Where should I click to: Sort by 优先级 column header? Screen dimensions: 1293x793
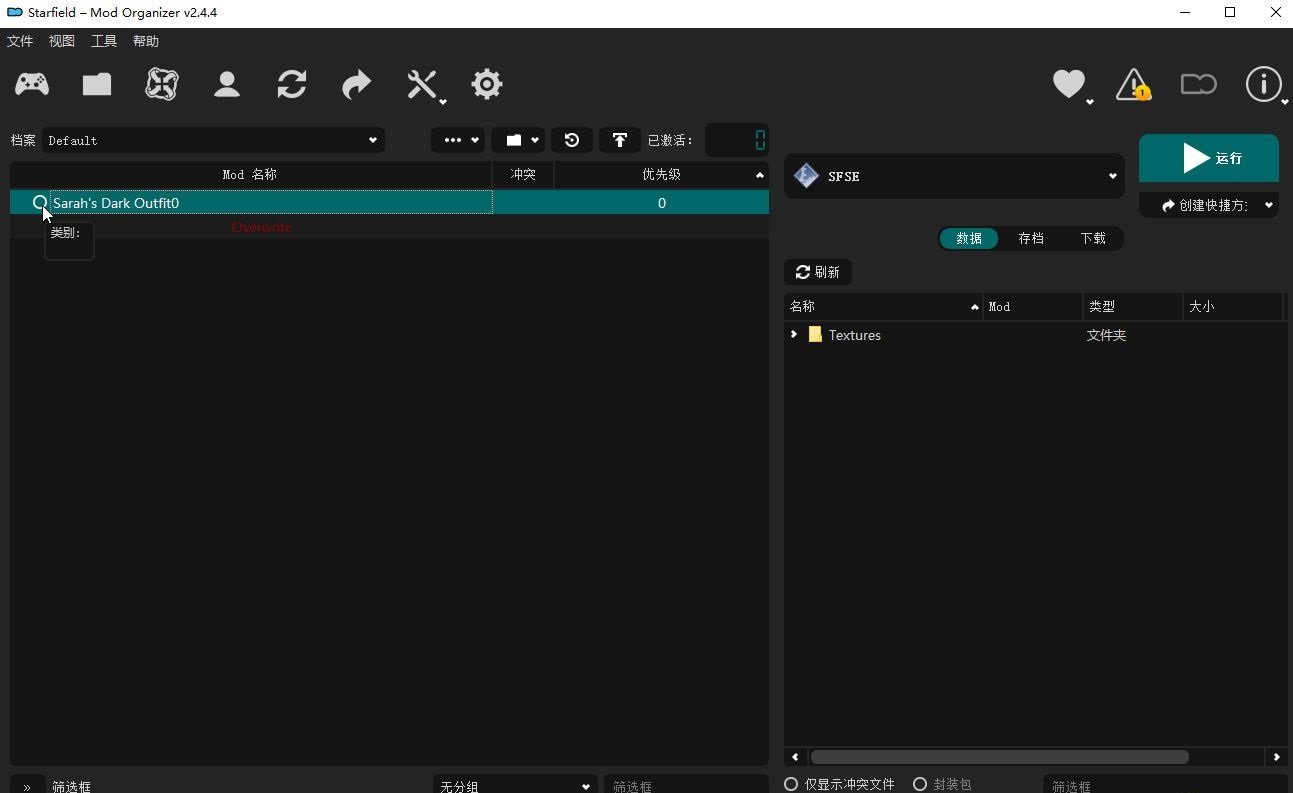661,174
